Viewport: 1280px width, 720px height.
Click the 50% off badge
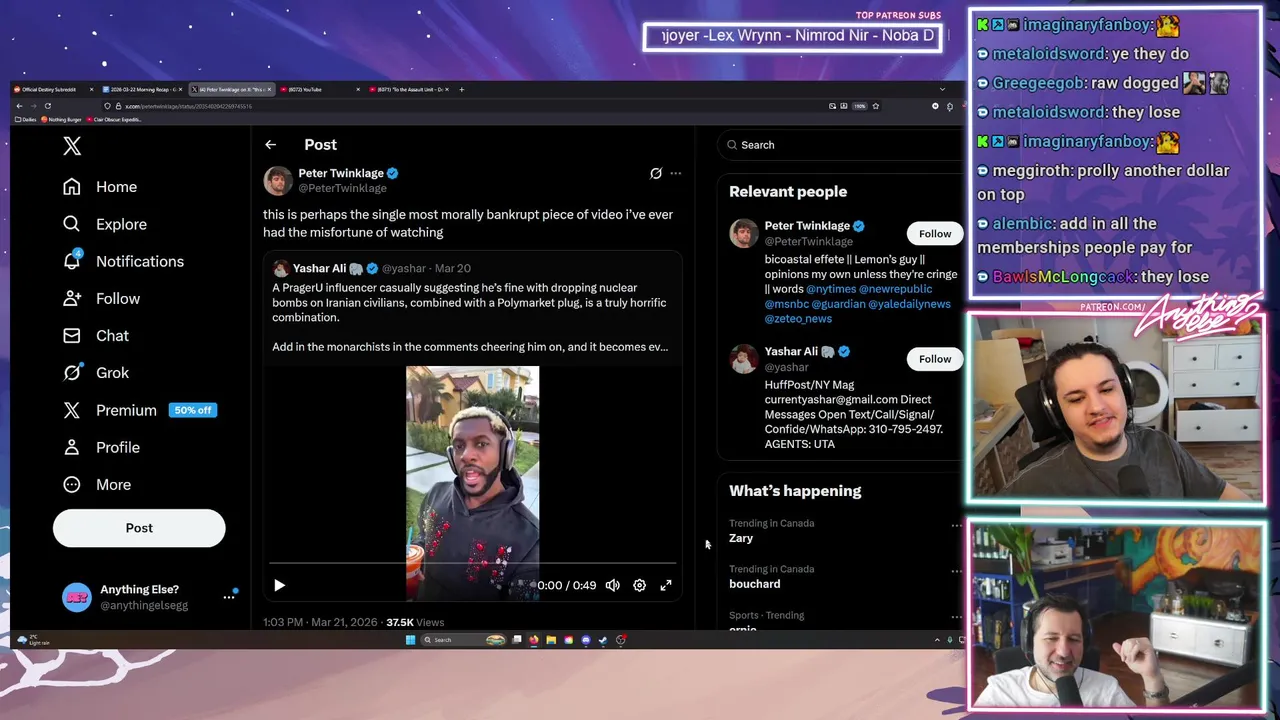tap(193, 410)
